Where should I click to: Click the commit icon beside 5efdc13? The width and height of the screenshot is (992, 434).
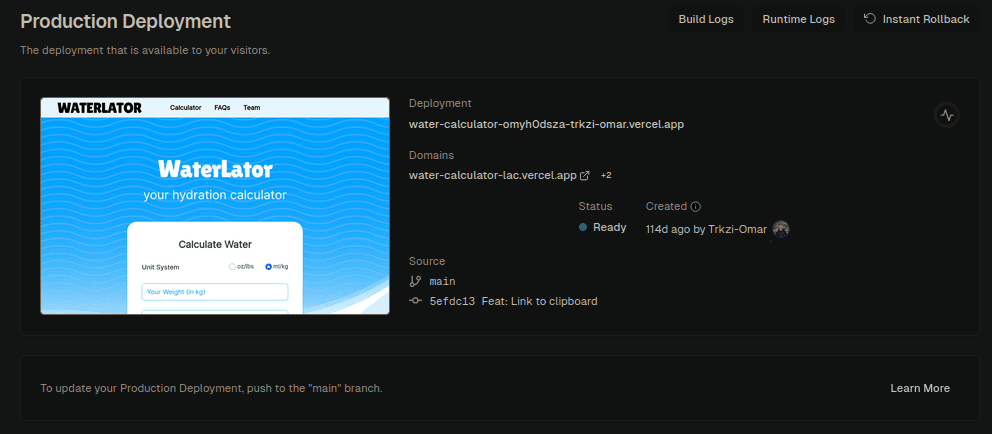click(416, 301)
